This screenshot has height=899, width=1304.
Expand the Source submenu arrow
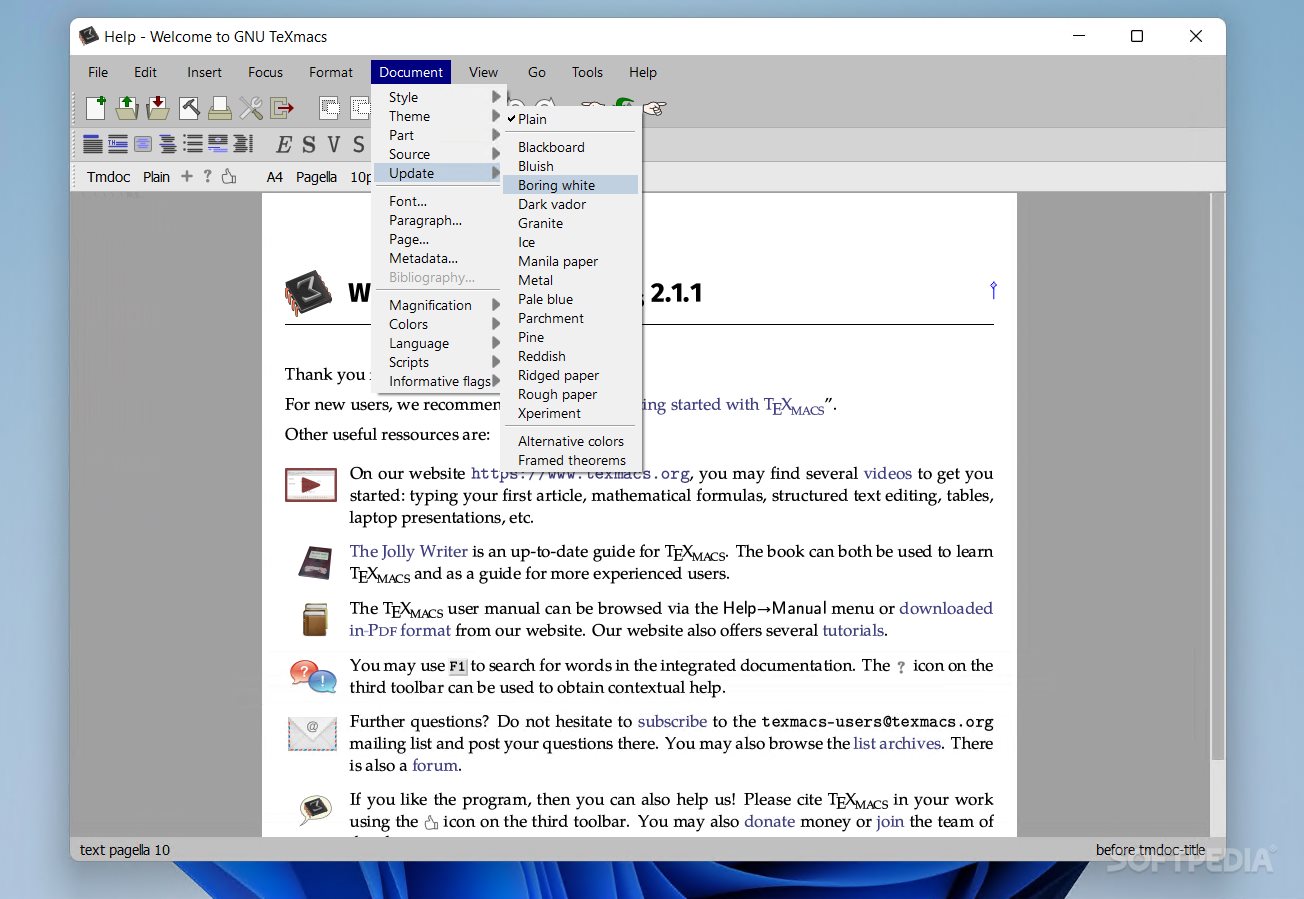click(496, 154)
